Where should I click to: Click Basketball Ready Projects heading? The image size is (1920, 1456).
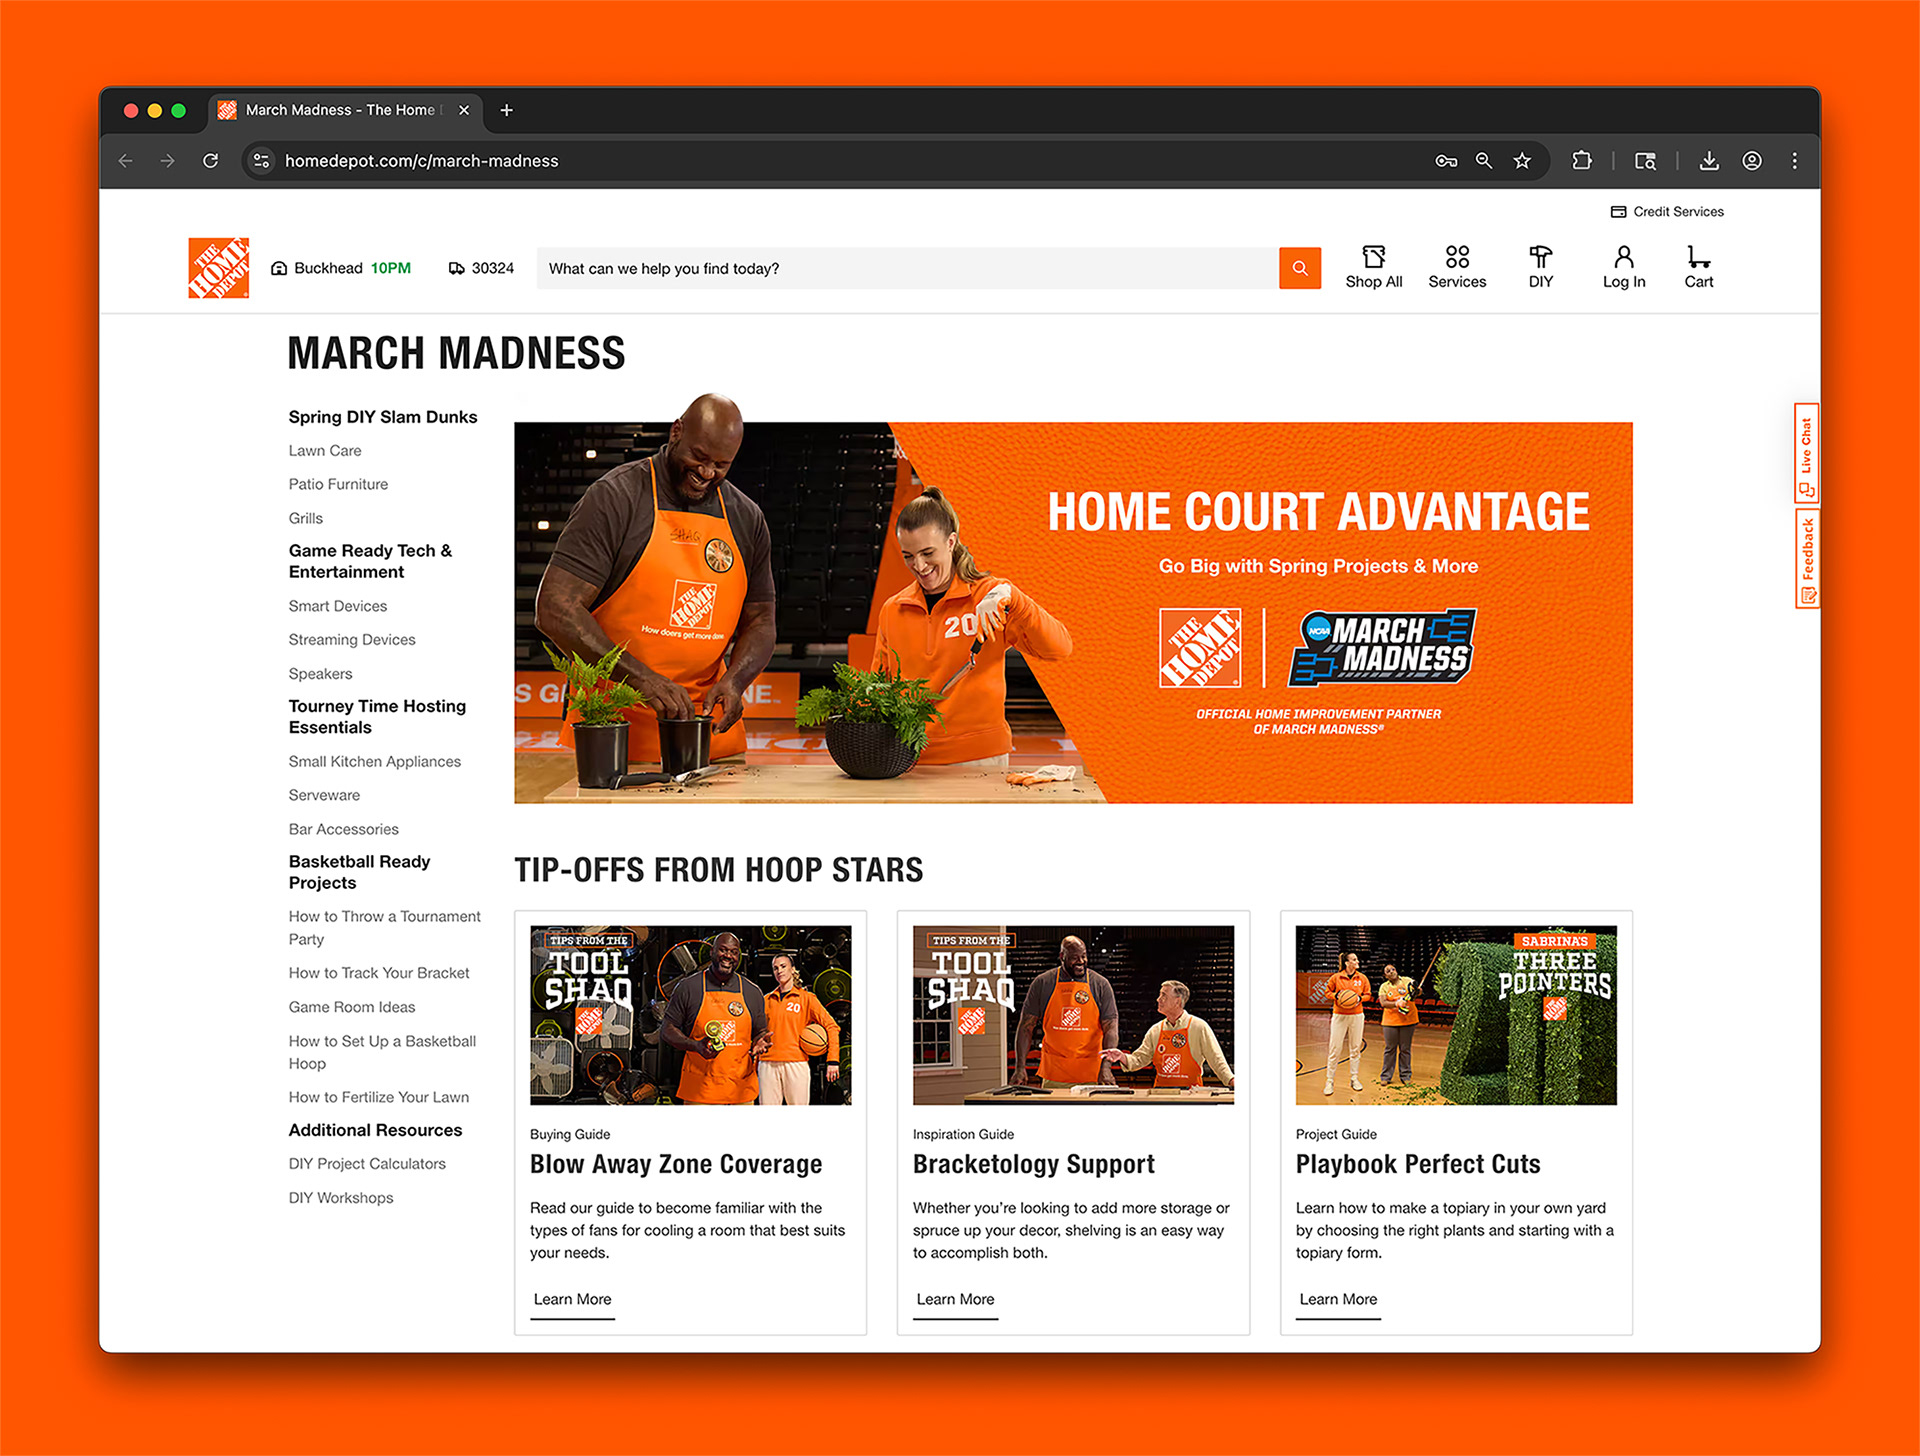tap(359, 872)
